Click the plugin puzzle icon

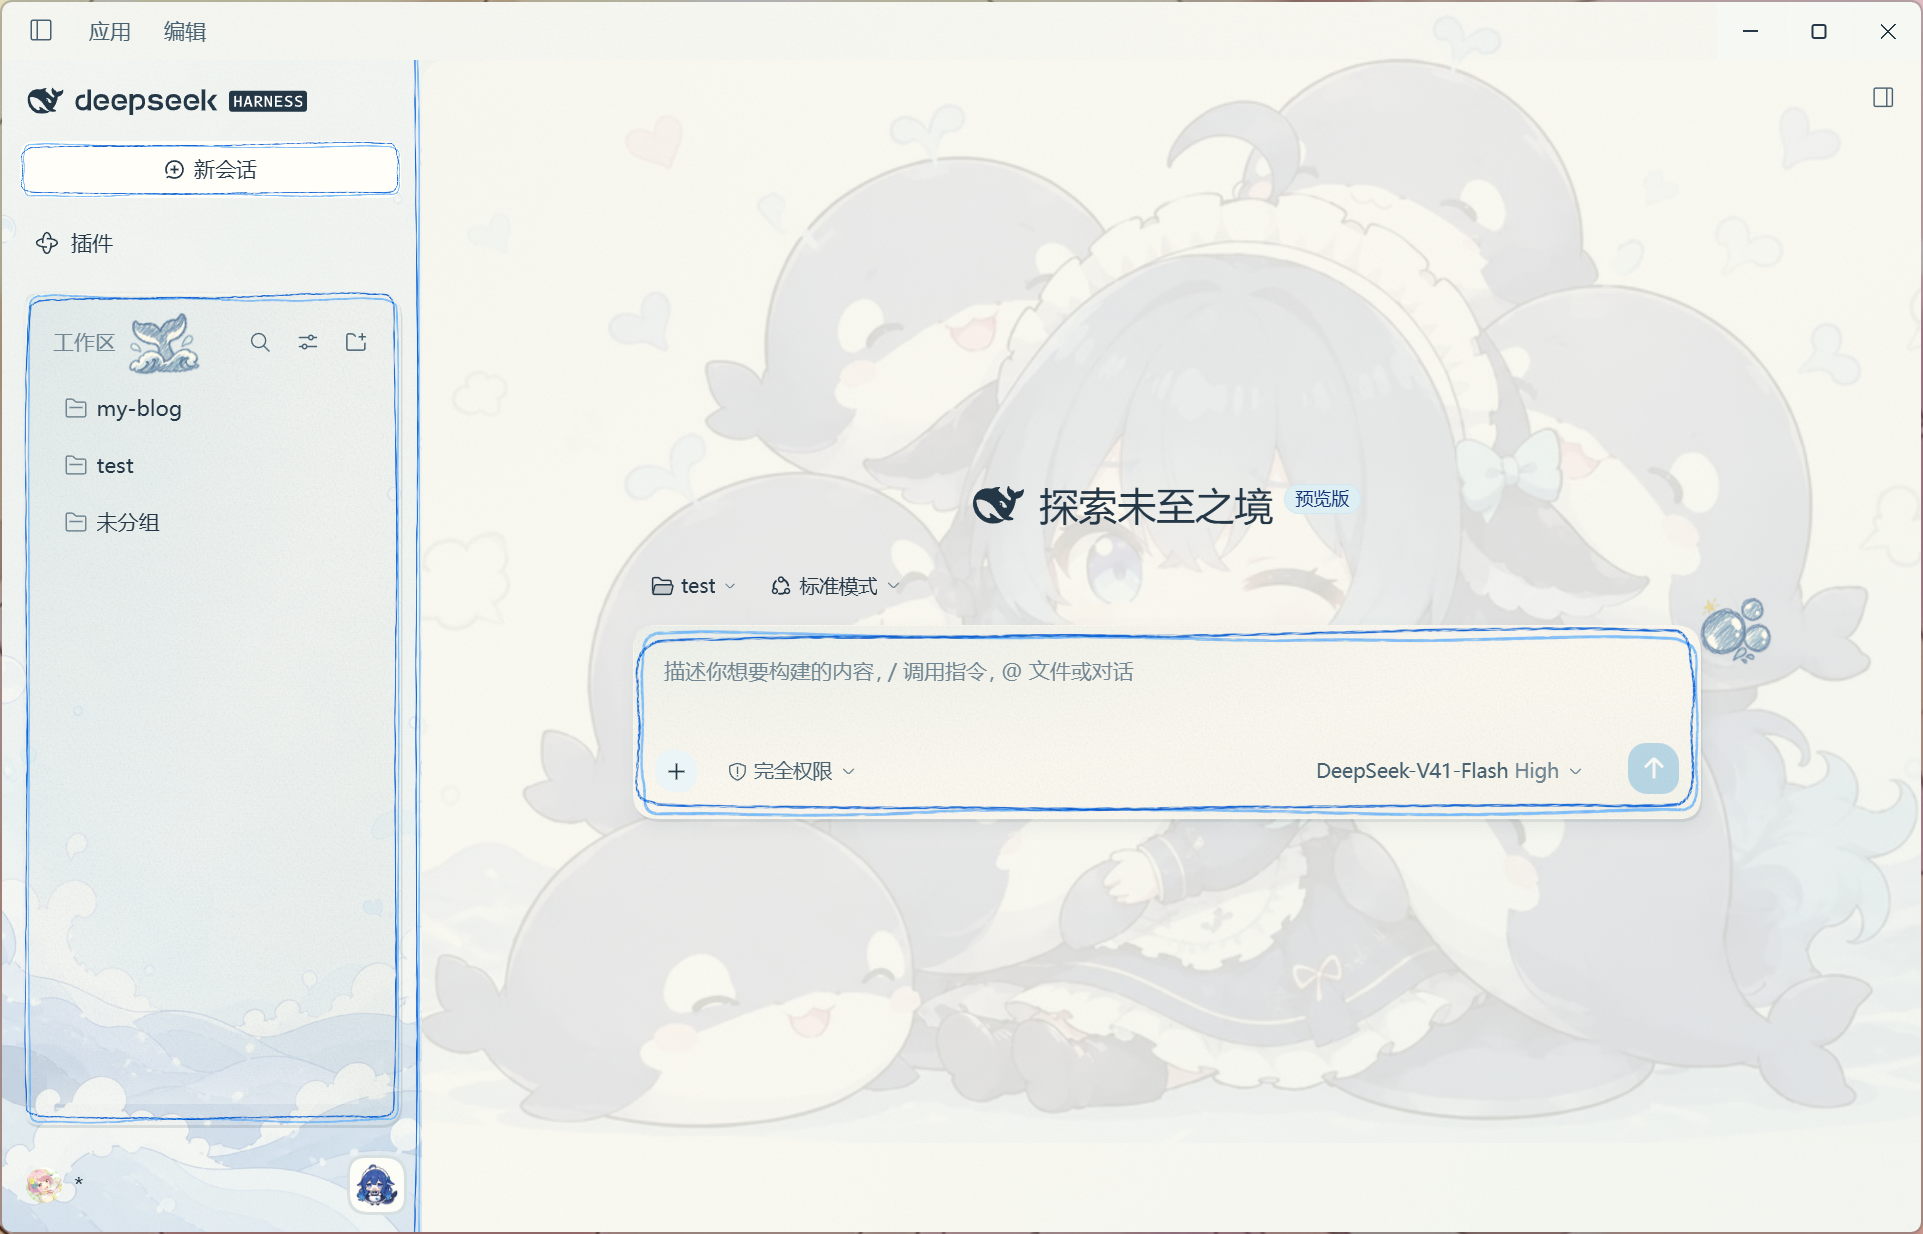click(47, 243)
